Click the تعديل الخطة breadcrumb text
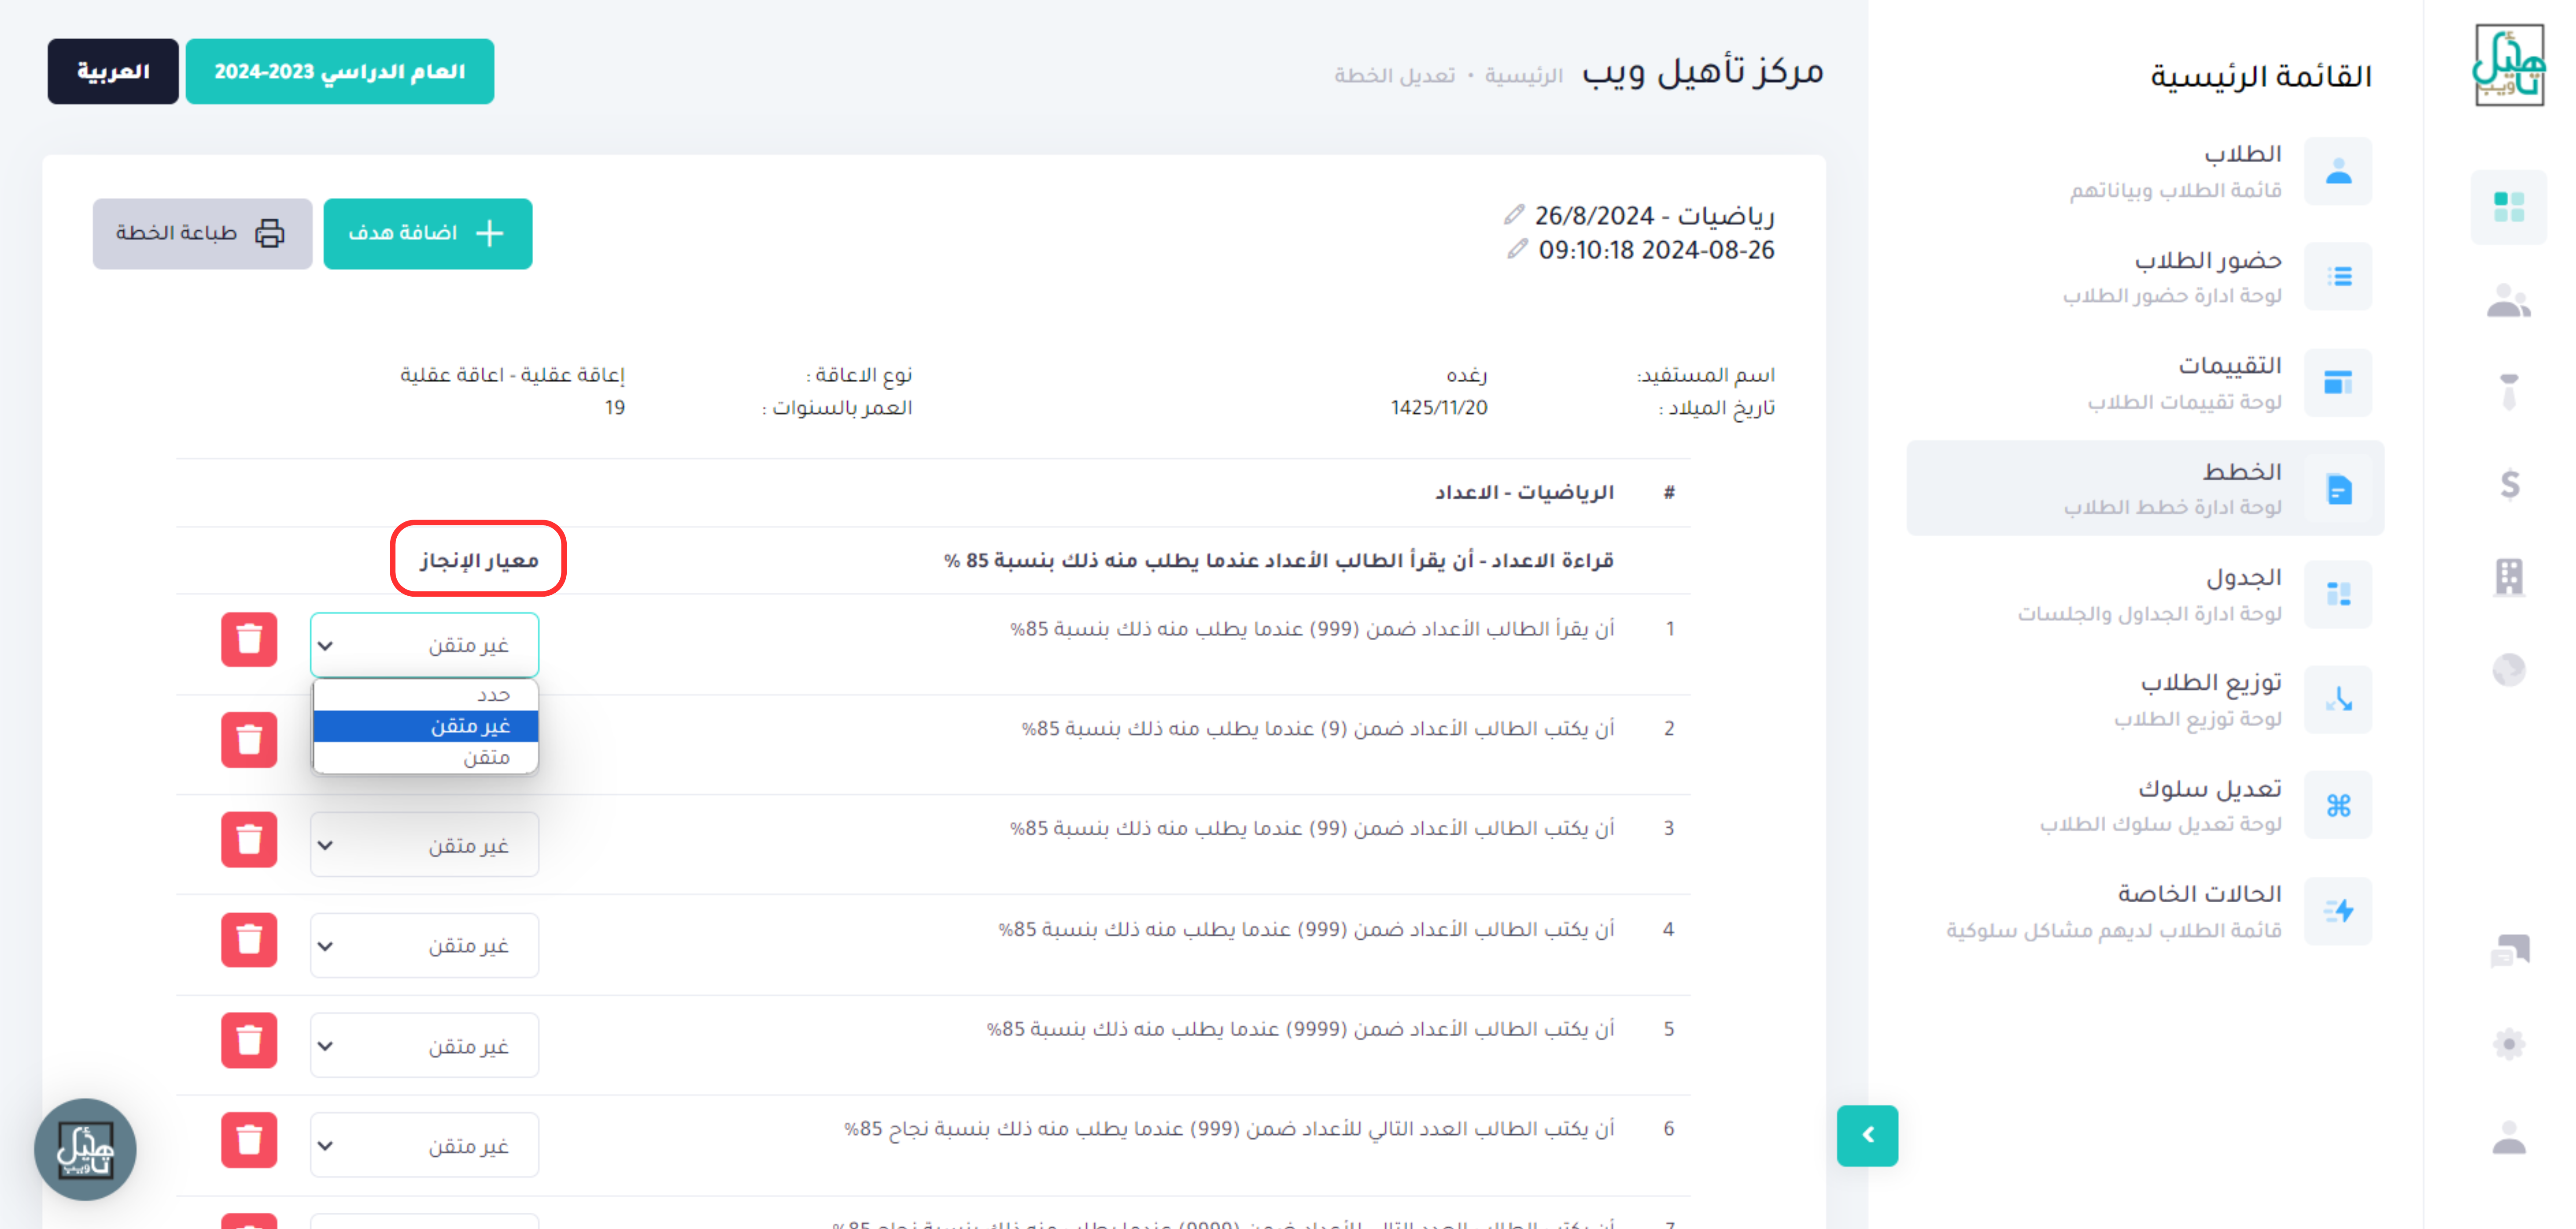Screen dimensions: 2576x1229 (x=1394, y=76)
